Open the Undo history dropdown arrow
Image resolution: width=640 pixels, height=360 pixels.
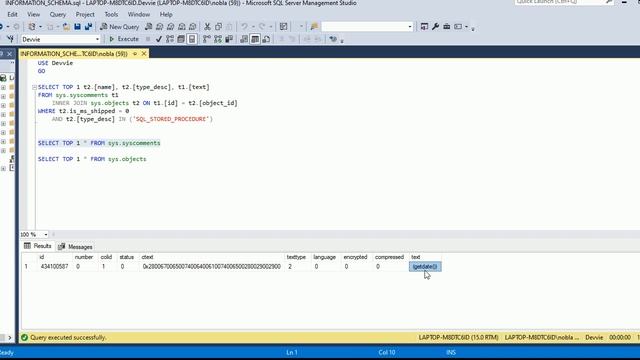point(252,27)
